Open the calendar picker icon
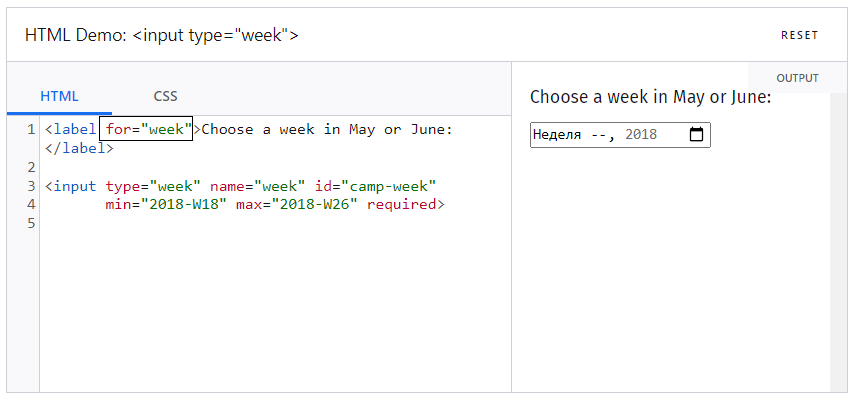 696,134
